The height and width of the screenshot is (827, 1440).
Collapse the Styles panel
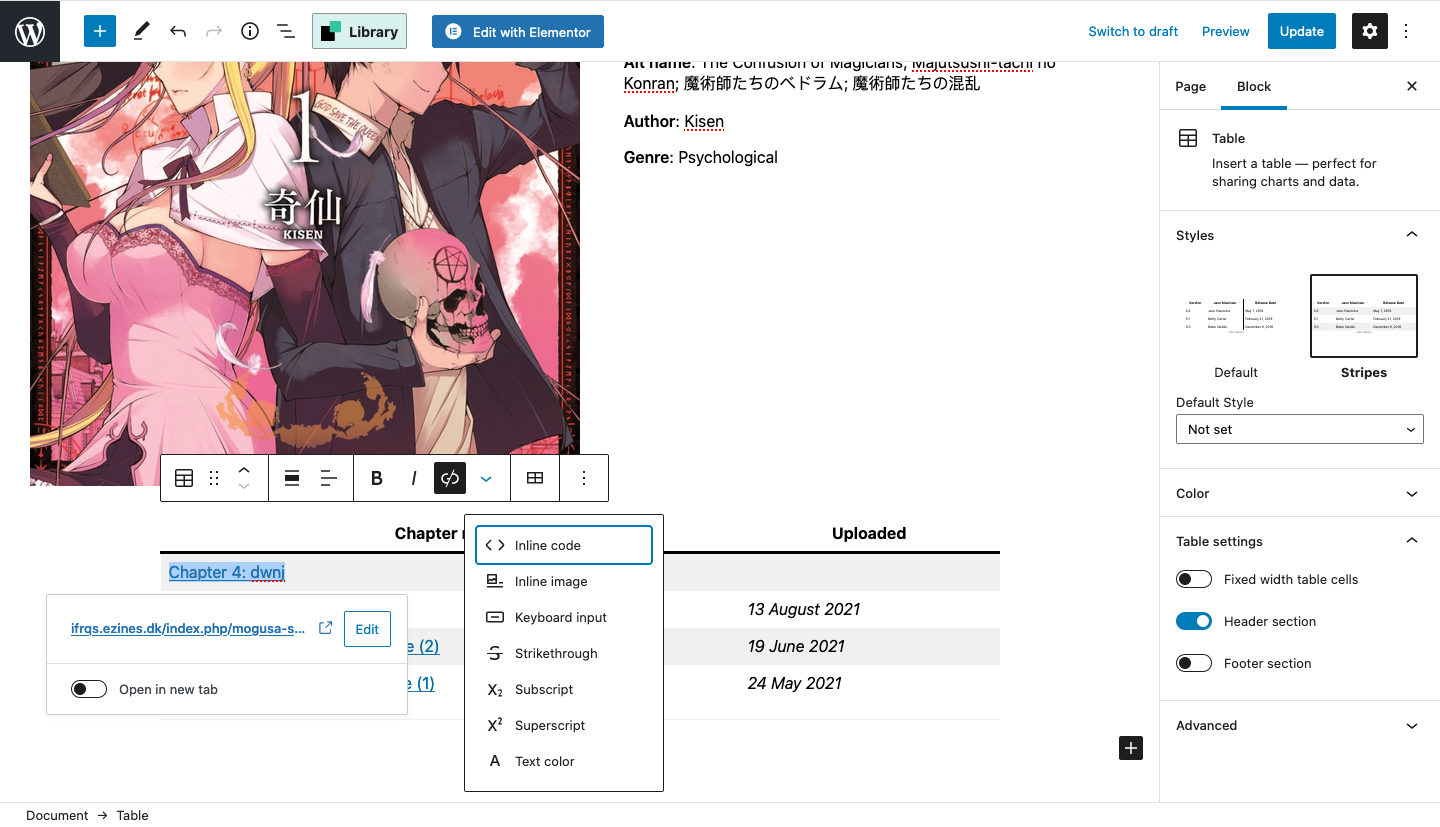(x=1300, y=235)
